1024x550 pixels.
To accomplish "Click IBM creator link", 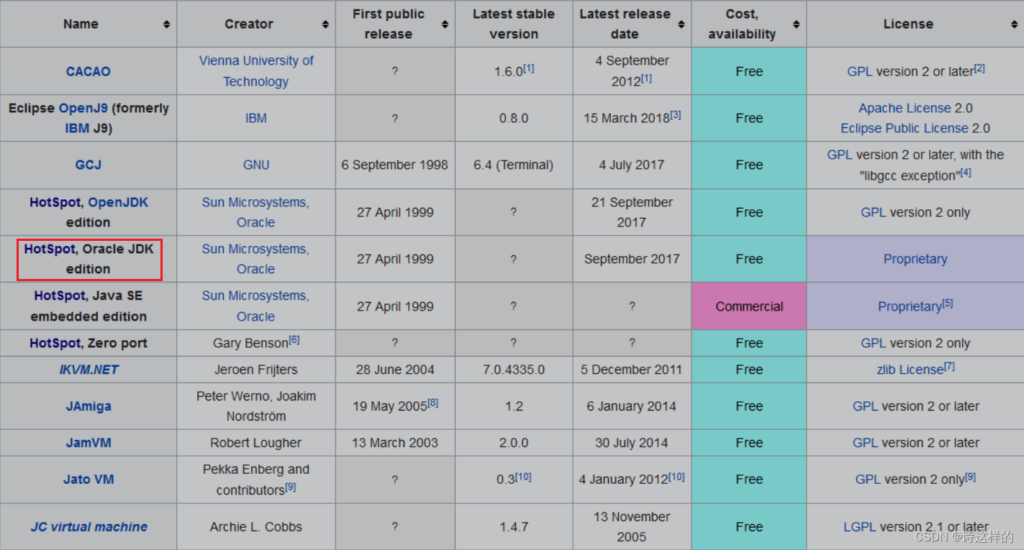I will click(x=256, y=118).
